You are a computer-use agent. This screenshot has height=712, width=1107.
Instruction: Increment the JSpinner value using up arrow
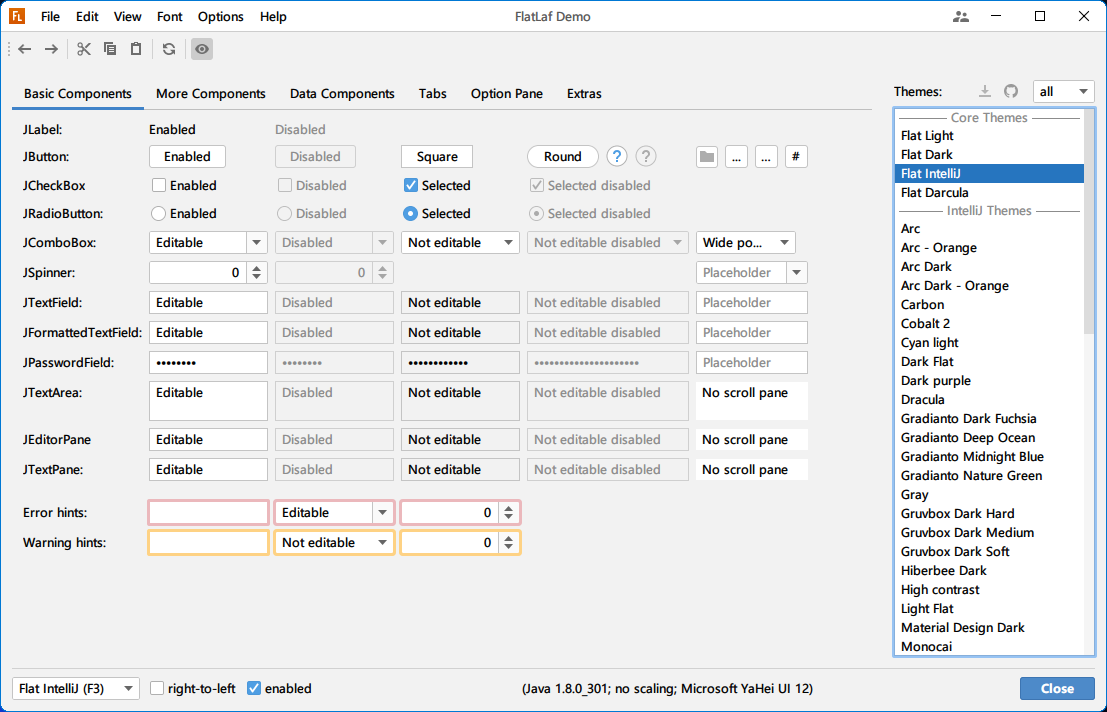[x=257, y=267]
